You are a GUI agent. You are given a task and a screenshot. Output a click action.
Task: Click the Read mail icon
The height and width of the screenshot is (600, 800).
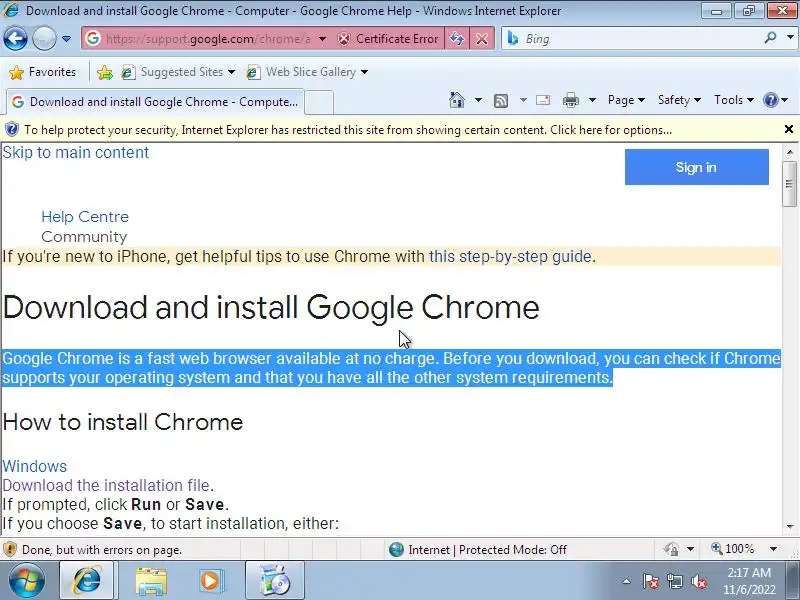[x=543, y=100]
